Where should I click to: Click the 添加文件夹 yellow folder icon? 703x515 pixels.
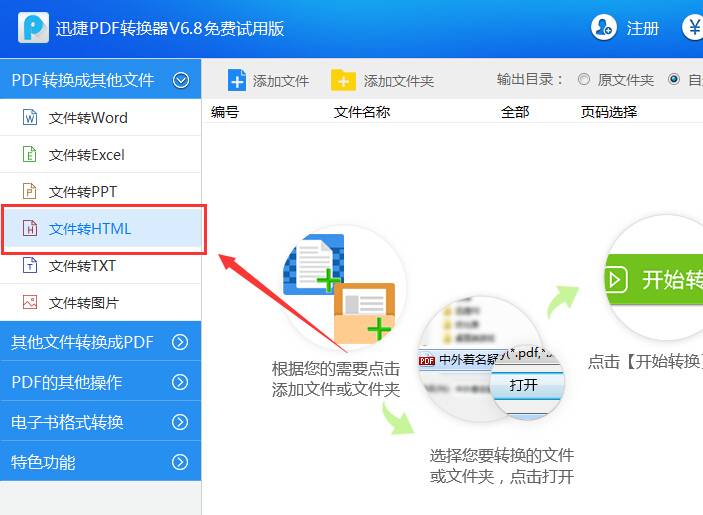point(343,81)
